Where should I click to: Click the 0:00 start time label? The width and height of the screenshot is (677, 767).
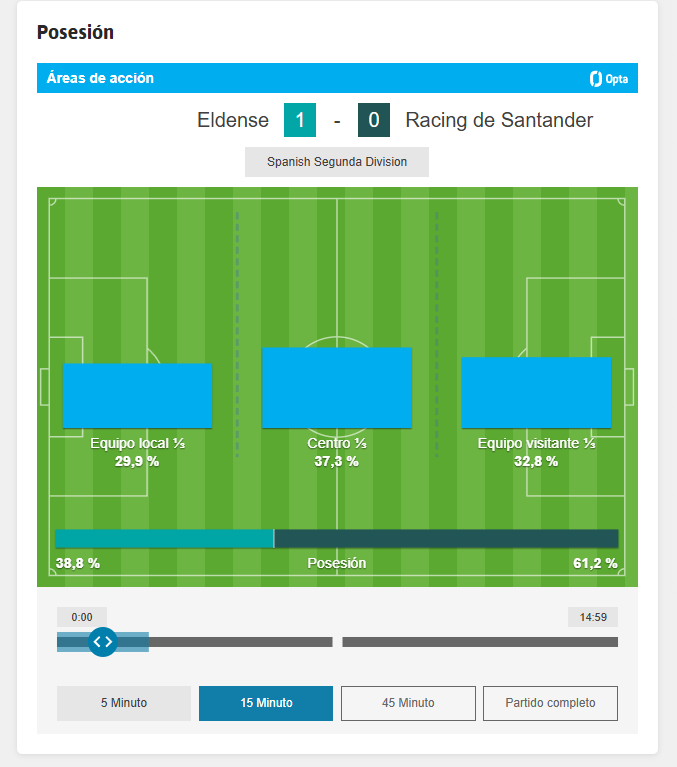(x=82, y=617)
